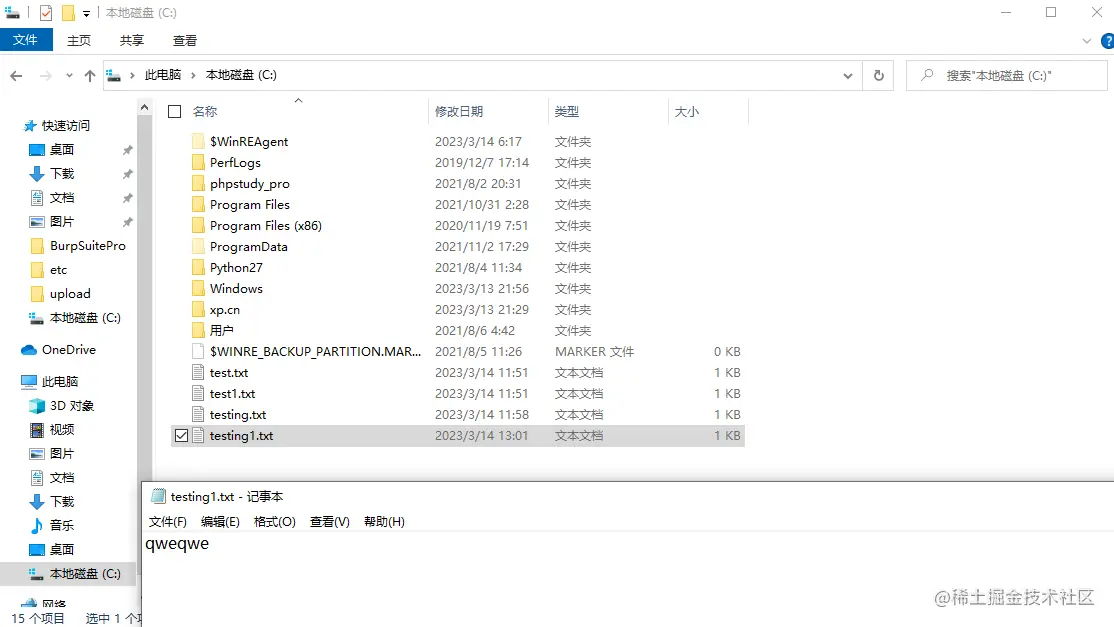Expand the ribbon with the chevron
This screenshot has width=1114, height=627.
(x=1086, y=41)
